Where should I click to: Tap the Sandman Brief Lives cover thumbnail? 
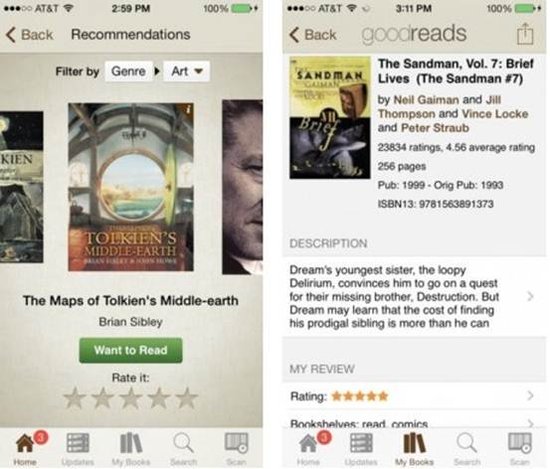(x=330, y=118)
